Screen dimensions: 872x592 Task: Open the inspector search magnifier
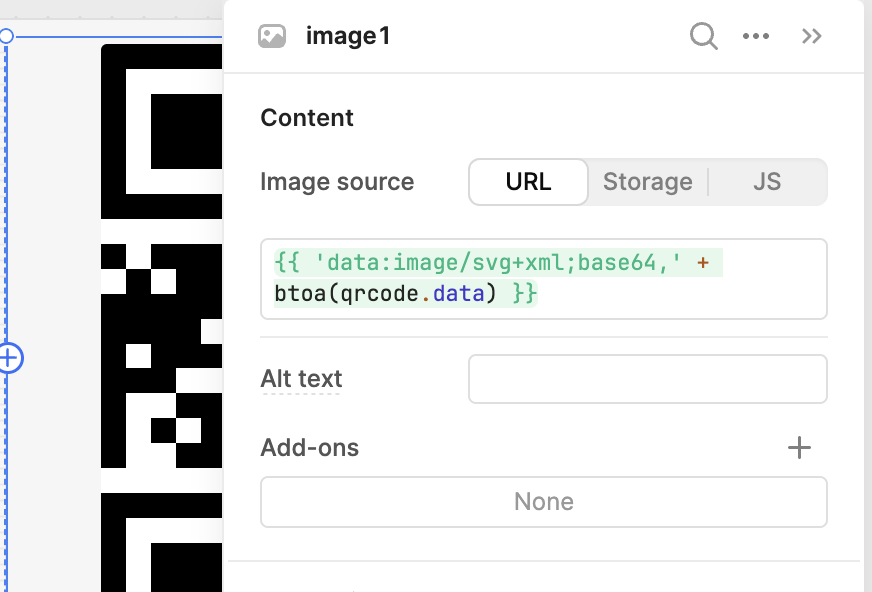[x=704, y=37]
